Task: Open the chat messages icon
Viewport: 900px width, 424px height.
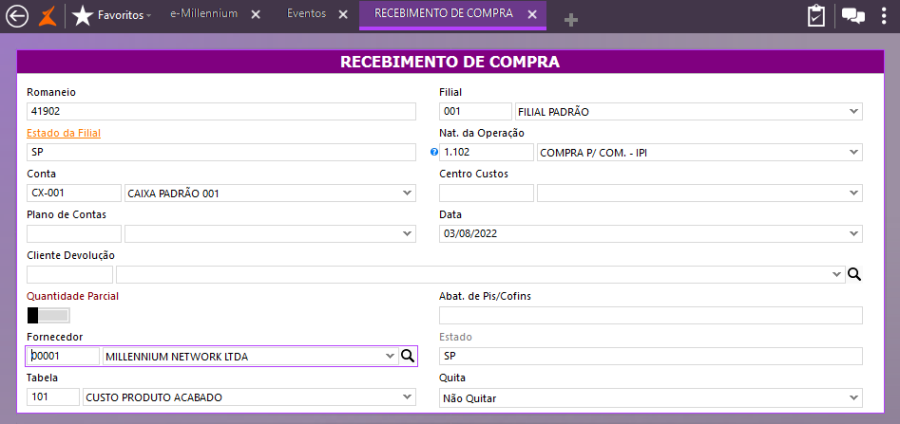Action: [x=853, y=15]
